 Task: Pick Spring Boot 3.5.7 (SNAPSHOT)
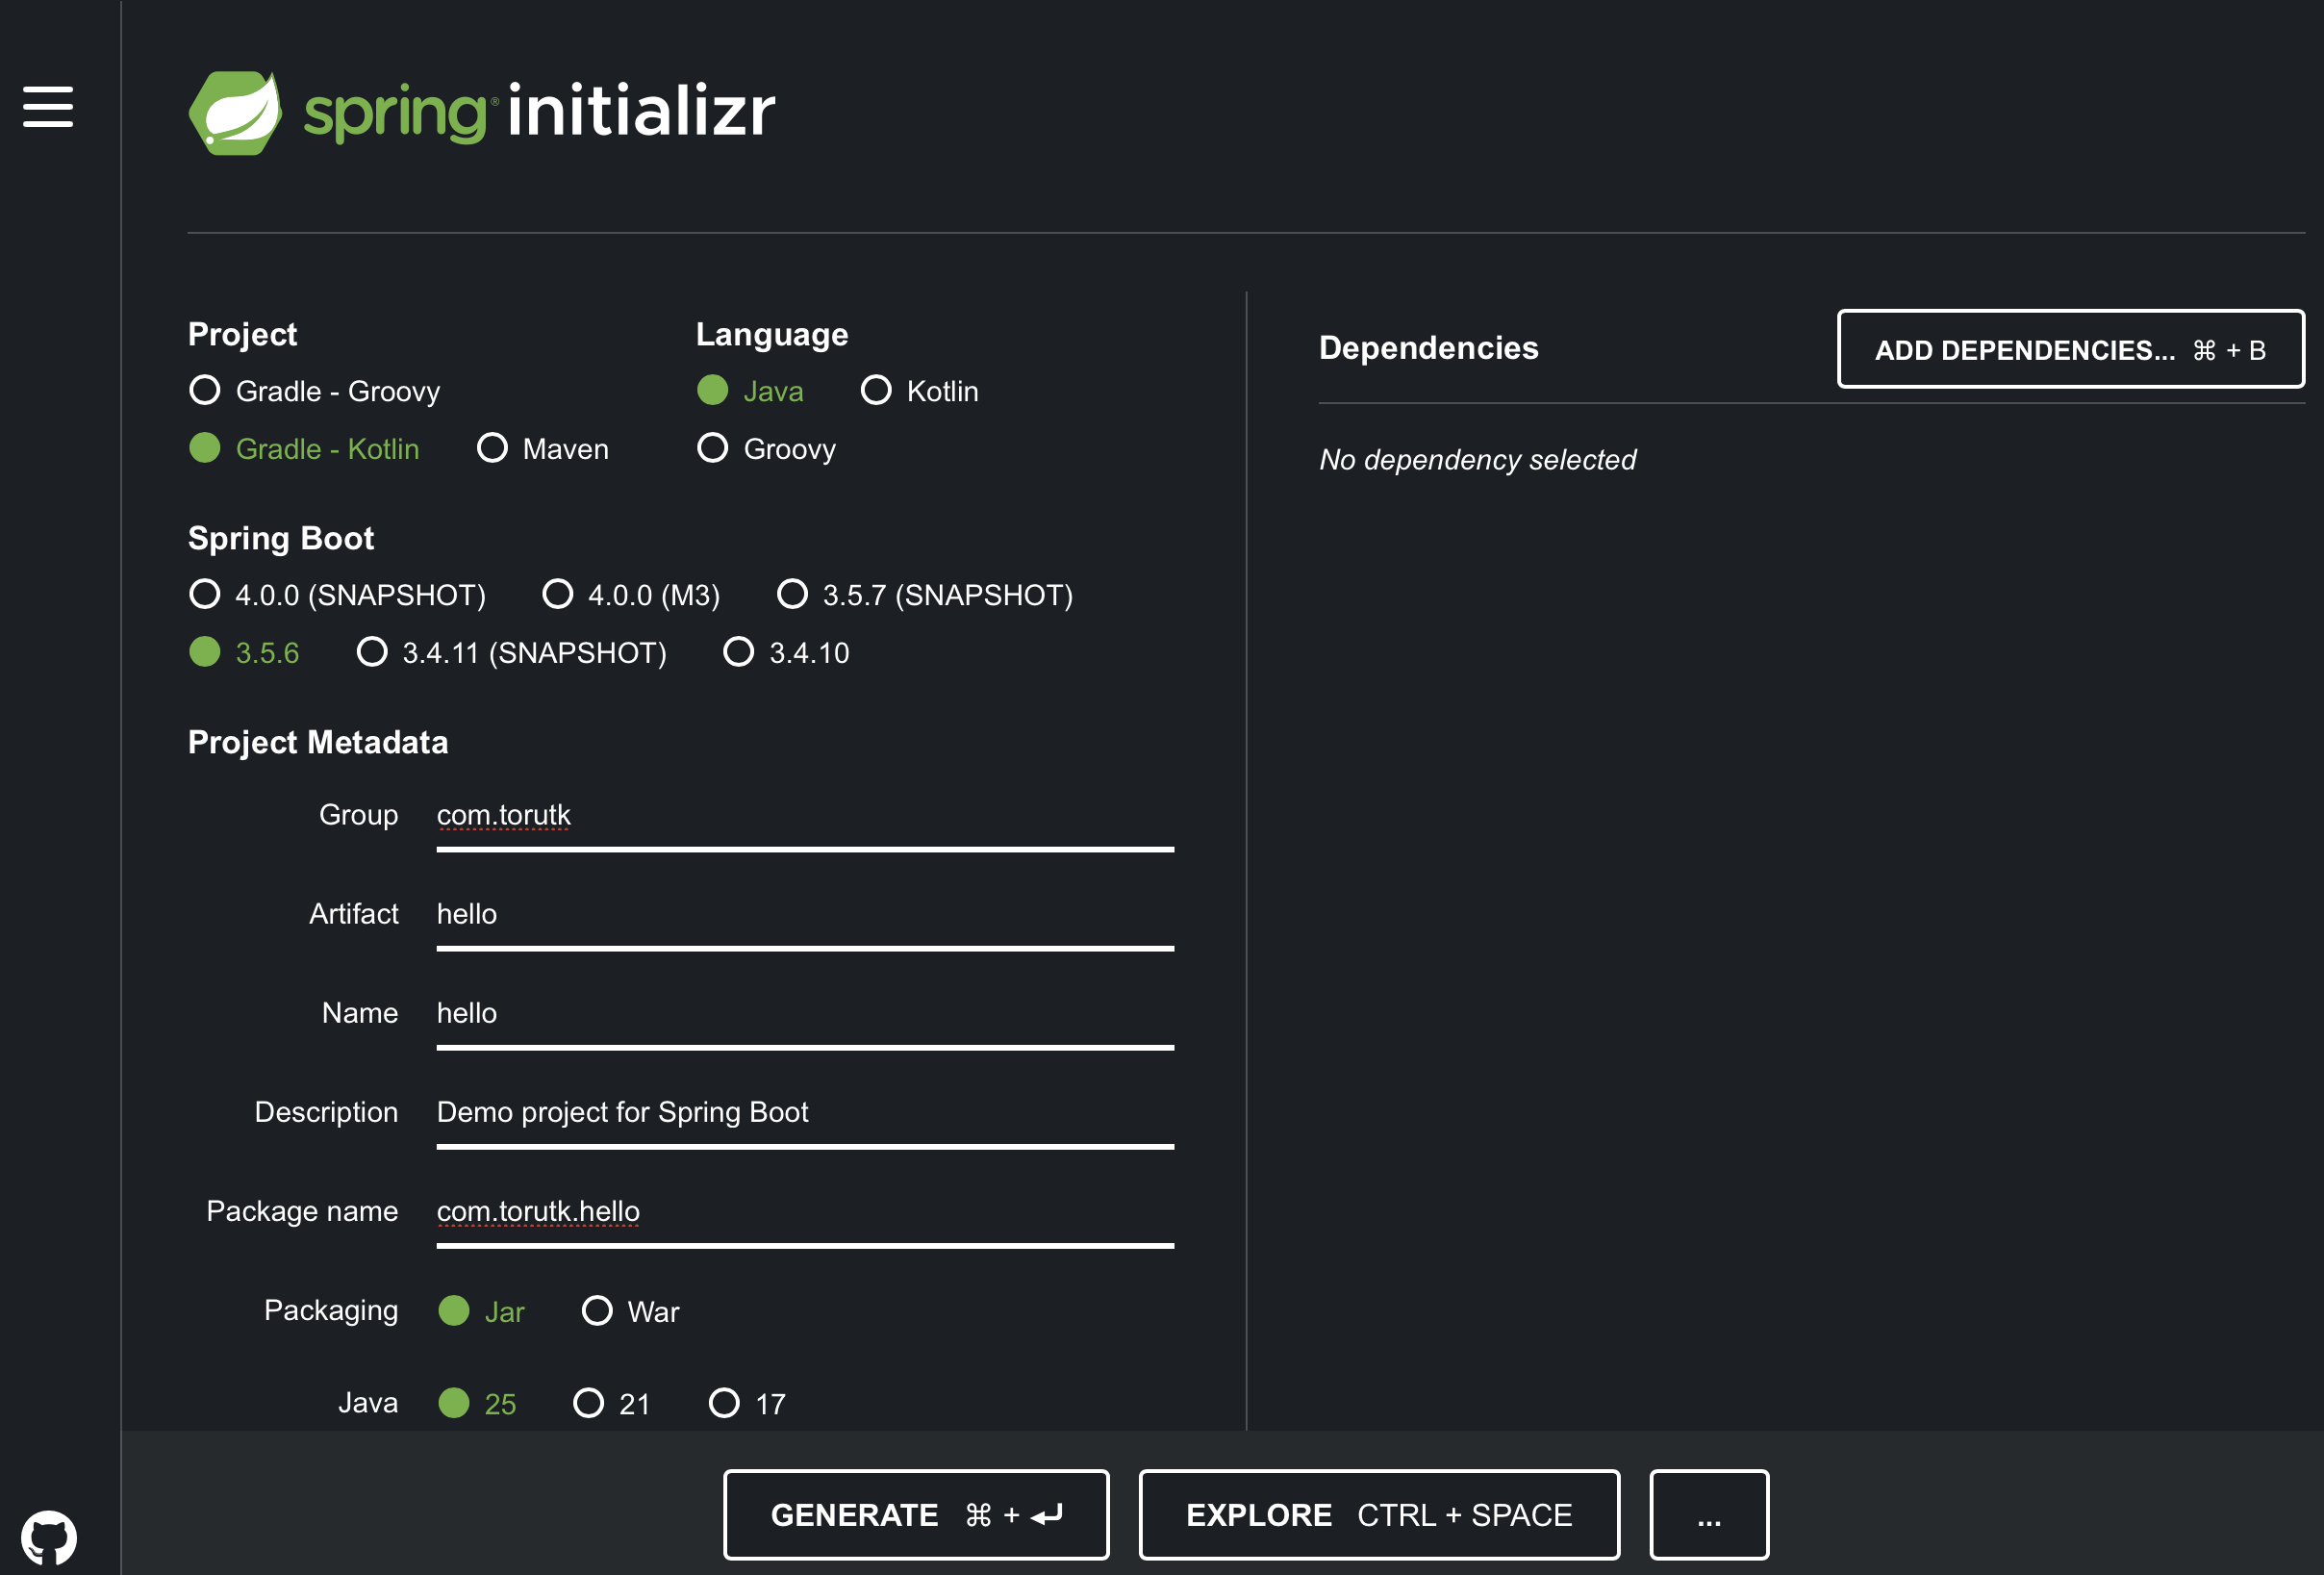[792, 594]
